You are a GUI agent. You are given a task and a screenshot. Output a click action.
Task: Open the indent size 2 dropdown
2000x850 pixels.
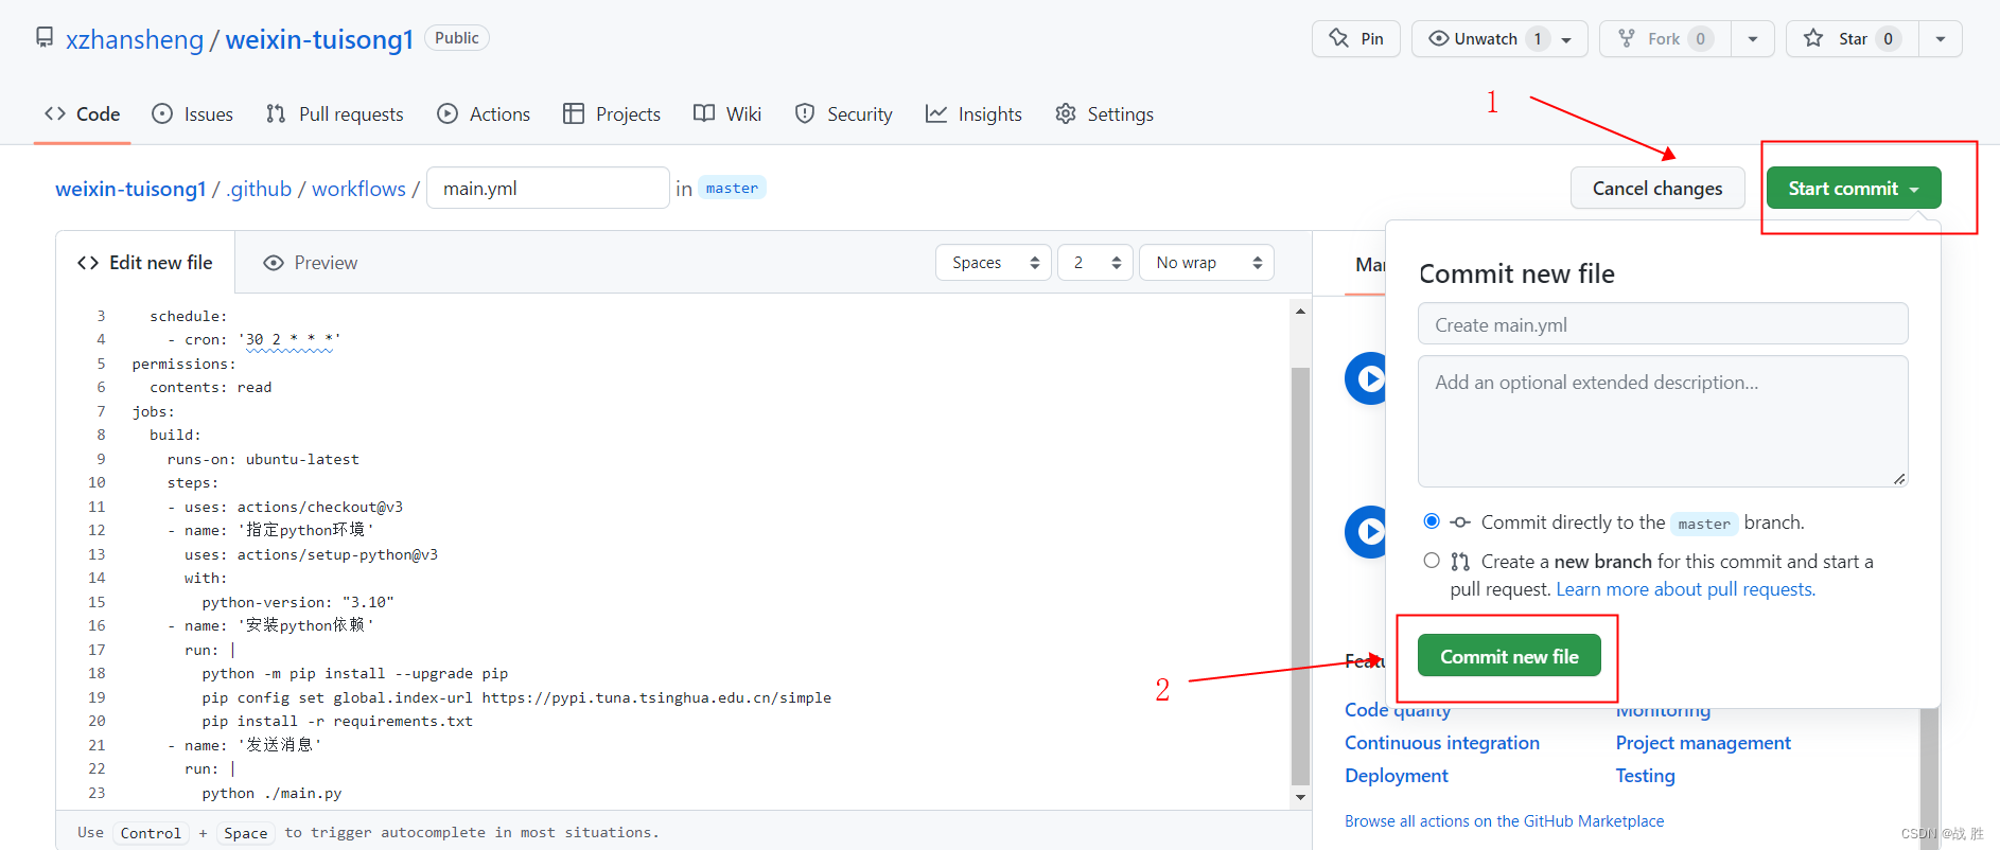pos(1096,262)
